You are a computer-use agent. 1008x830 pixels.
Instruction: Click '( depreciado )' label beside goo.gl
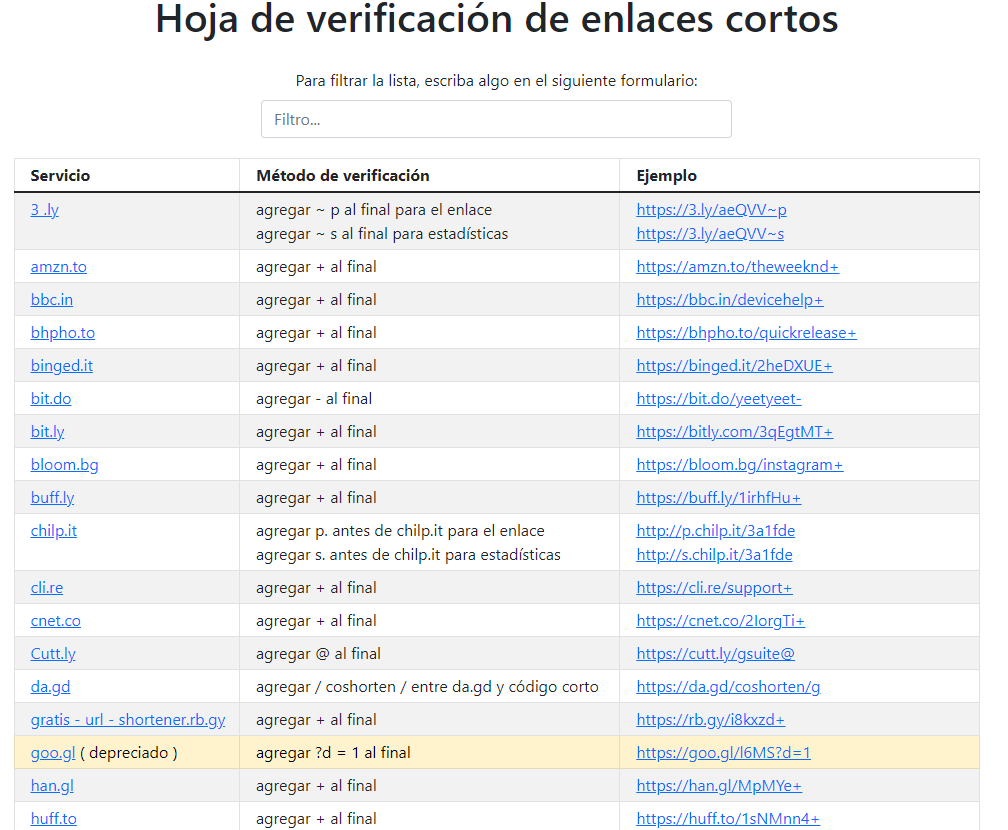click(129, 753)
